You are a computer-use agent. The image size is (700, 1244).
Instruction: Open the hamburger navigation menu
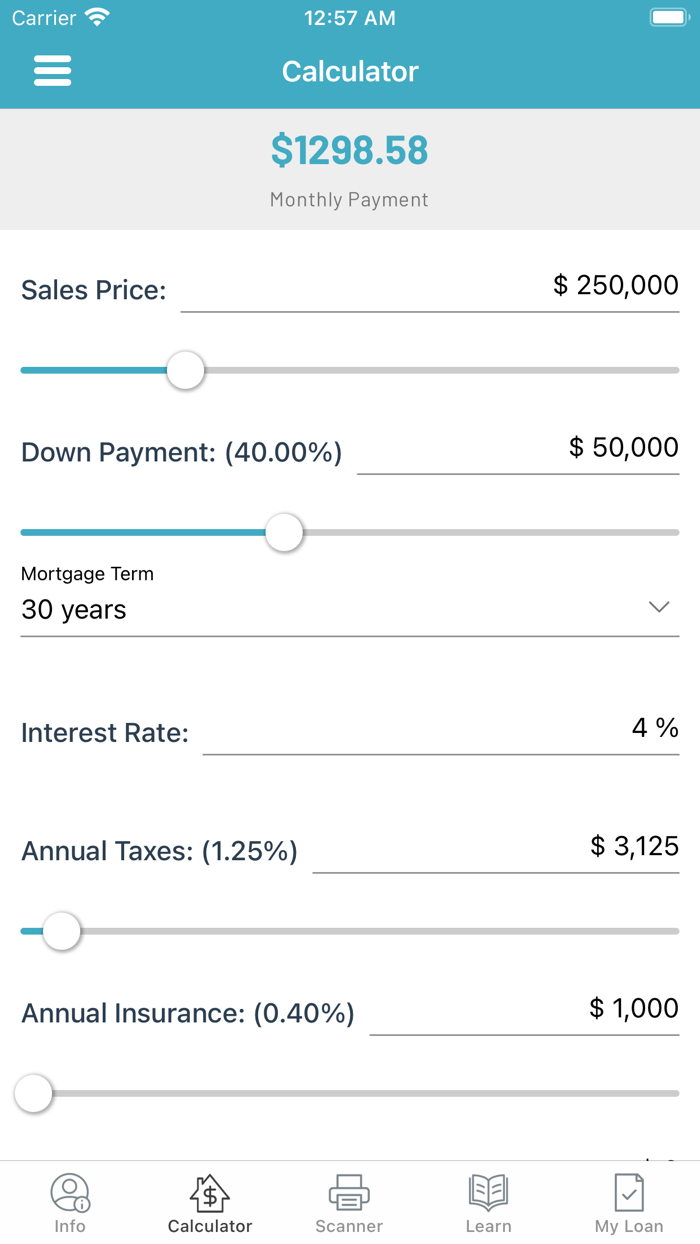(x=52, y=70)
